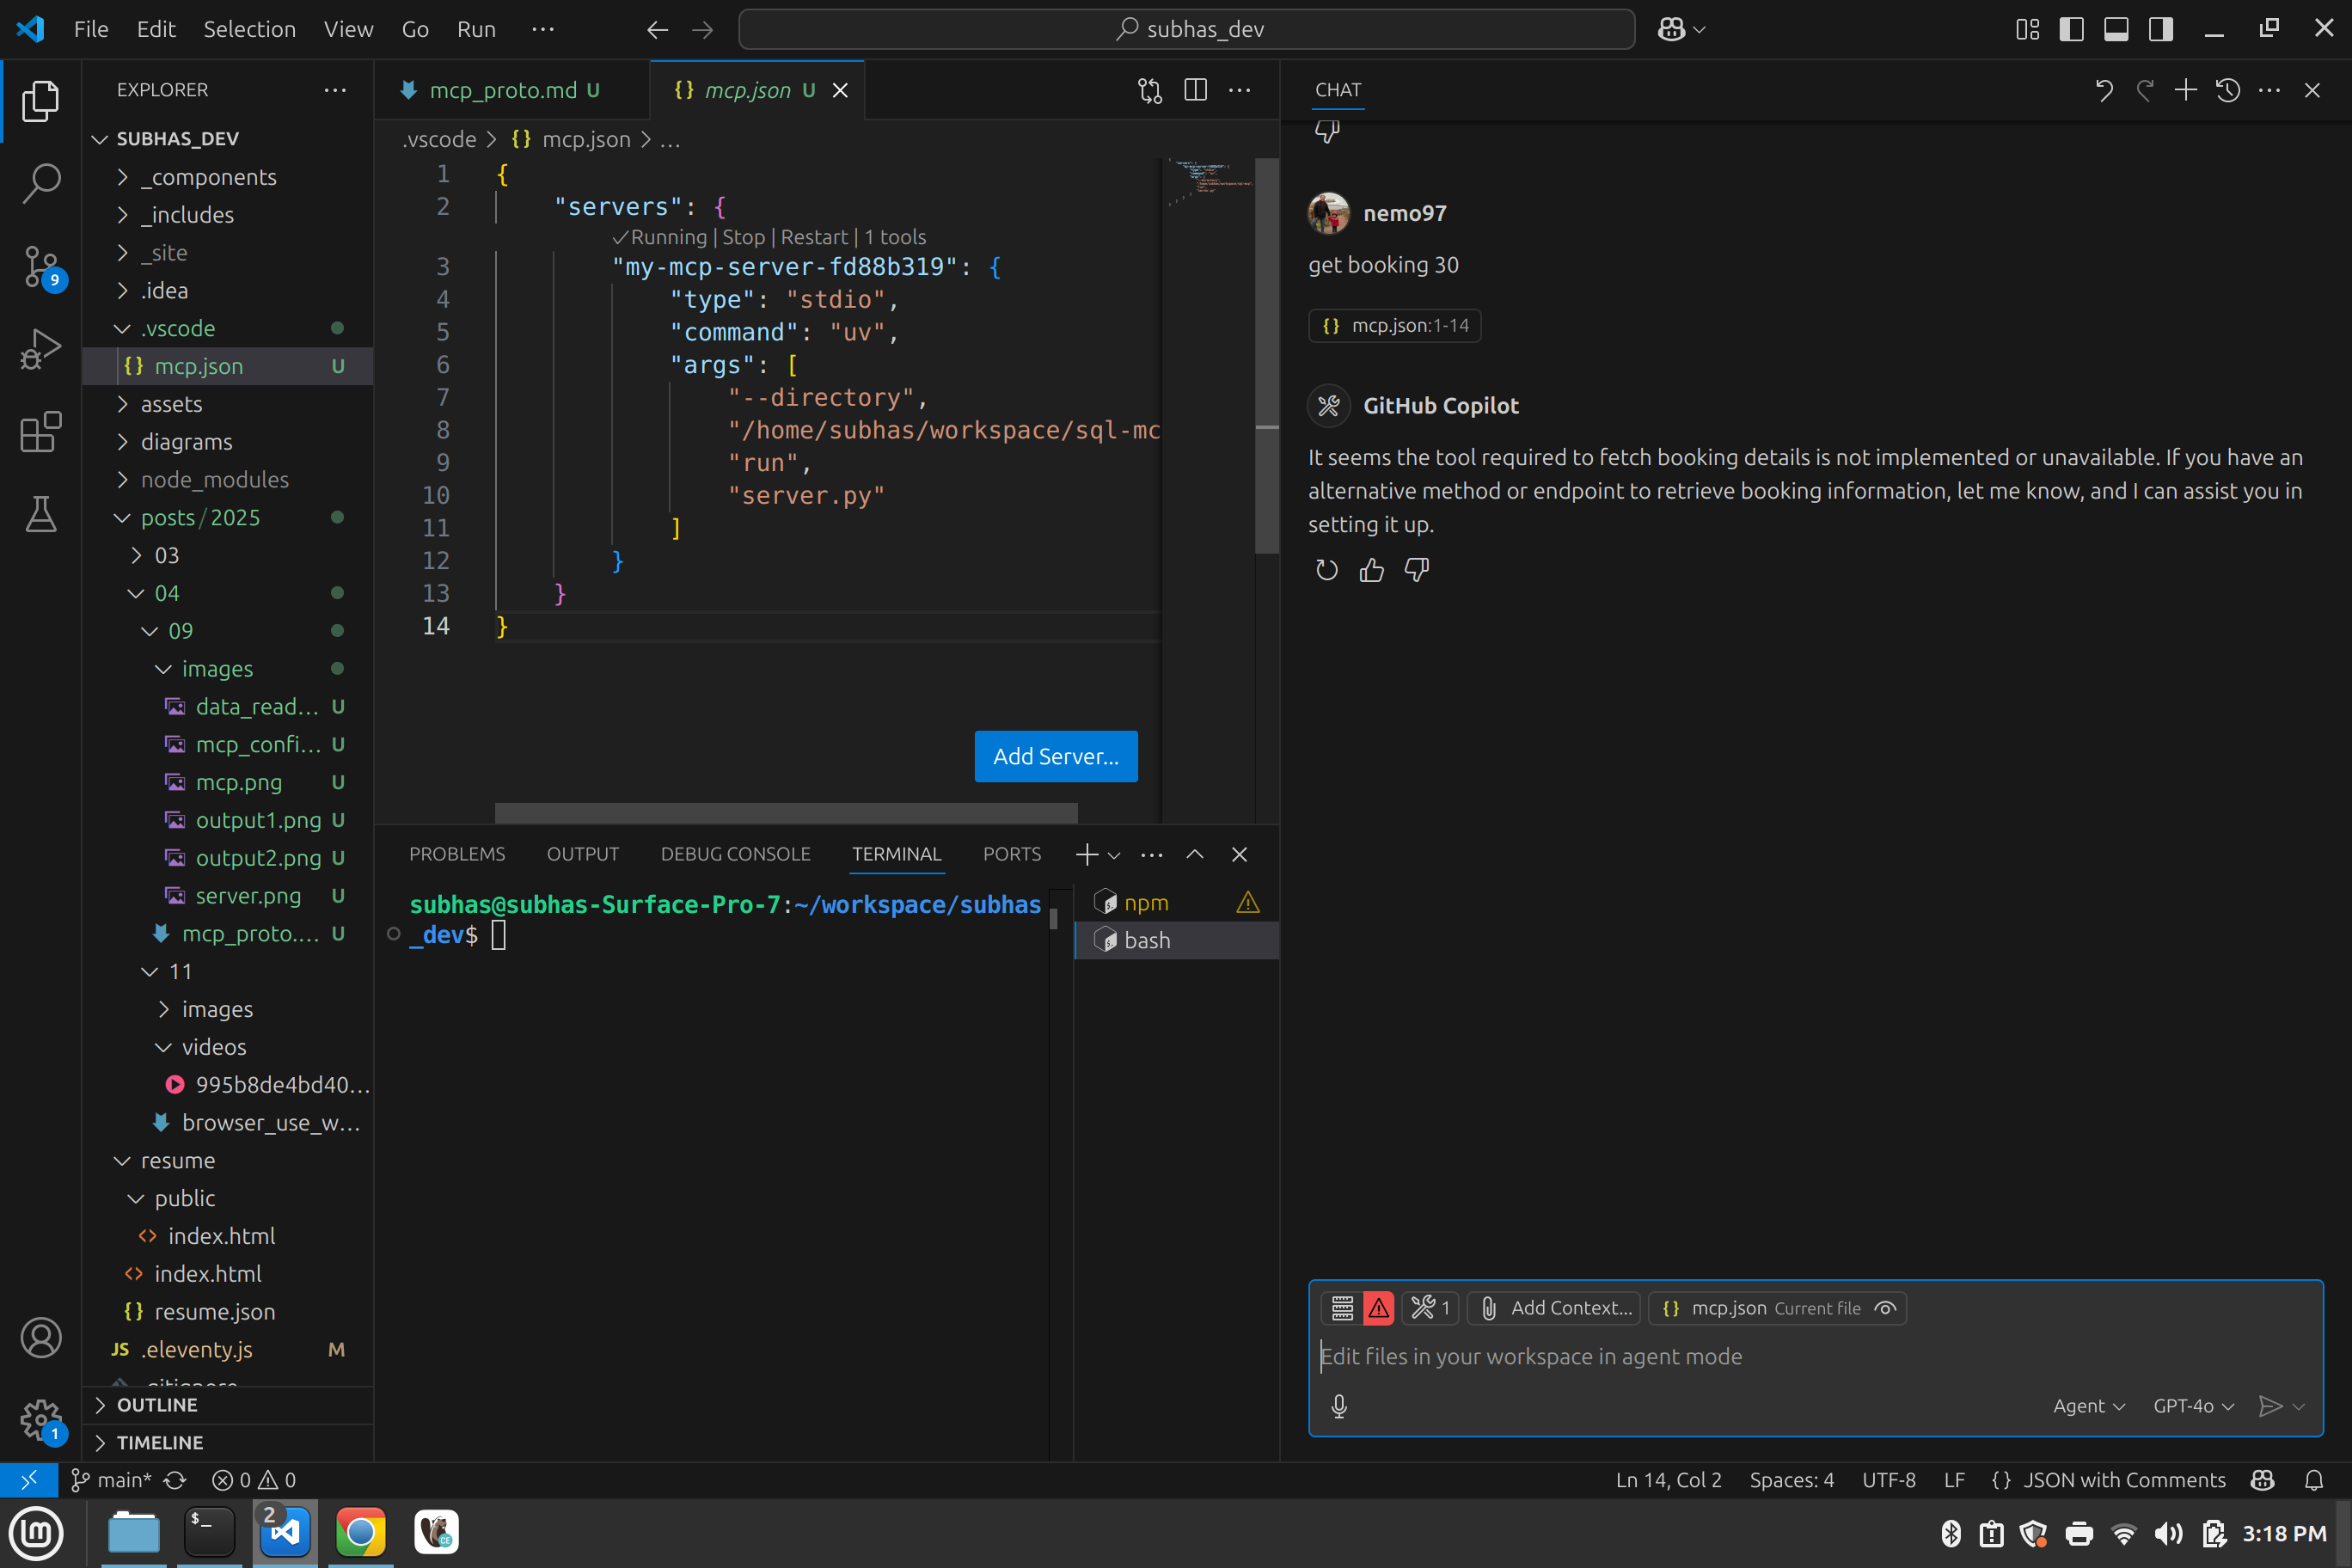Switch to PORTS panel tab

coord(1011,854)
